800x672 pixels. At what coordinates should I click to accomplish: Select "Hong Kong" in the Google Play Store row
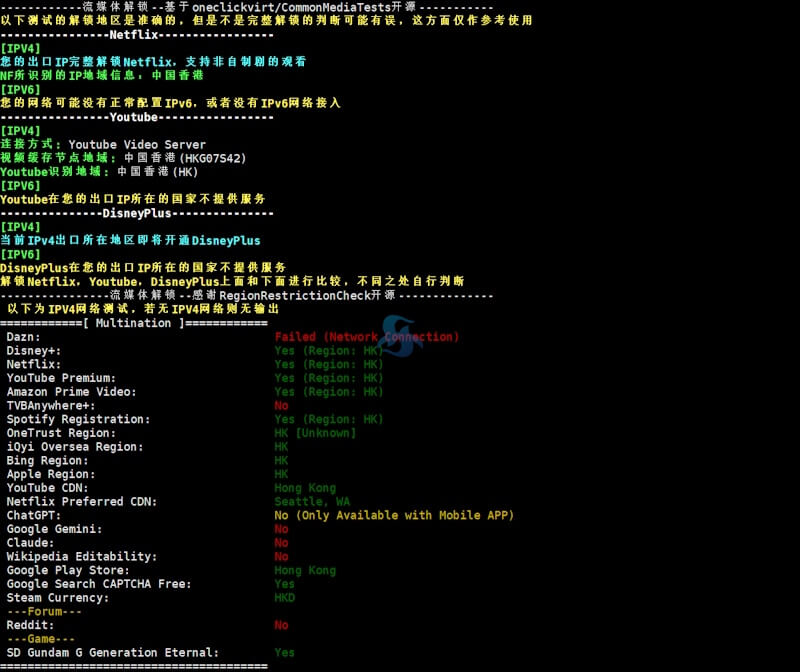305,570
